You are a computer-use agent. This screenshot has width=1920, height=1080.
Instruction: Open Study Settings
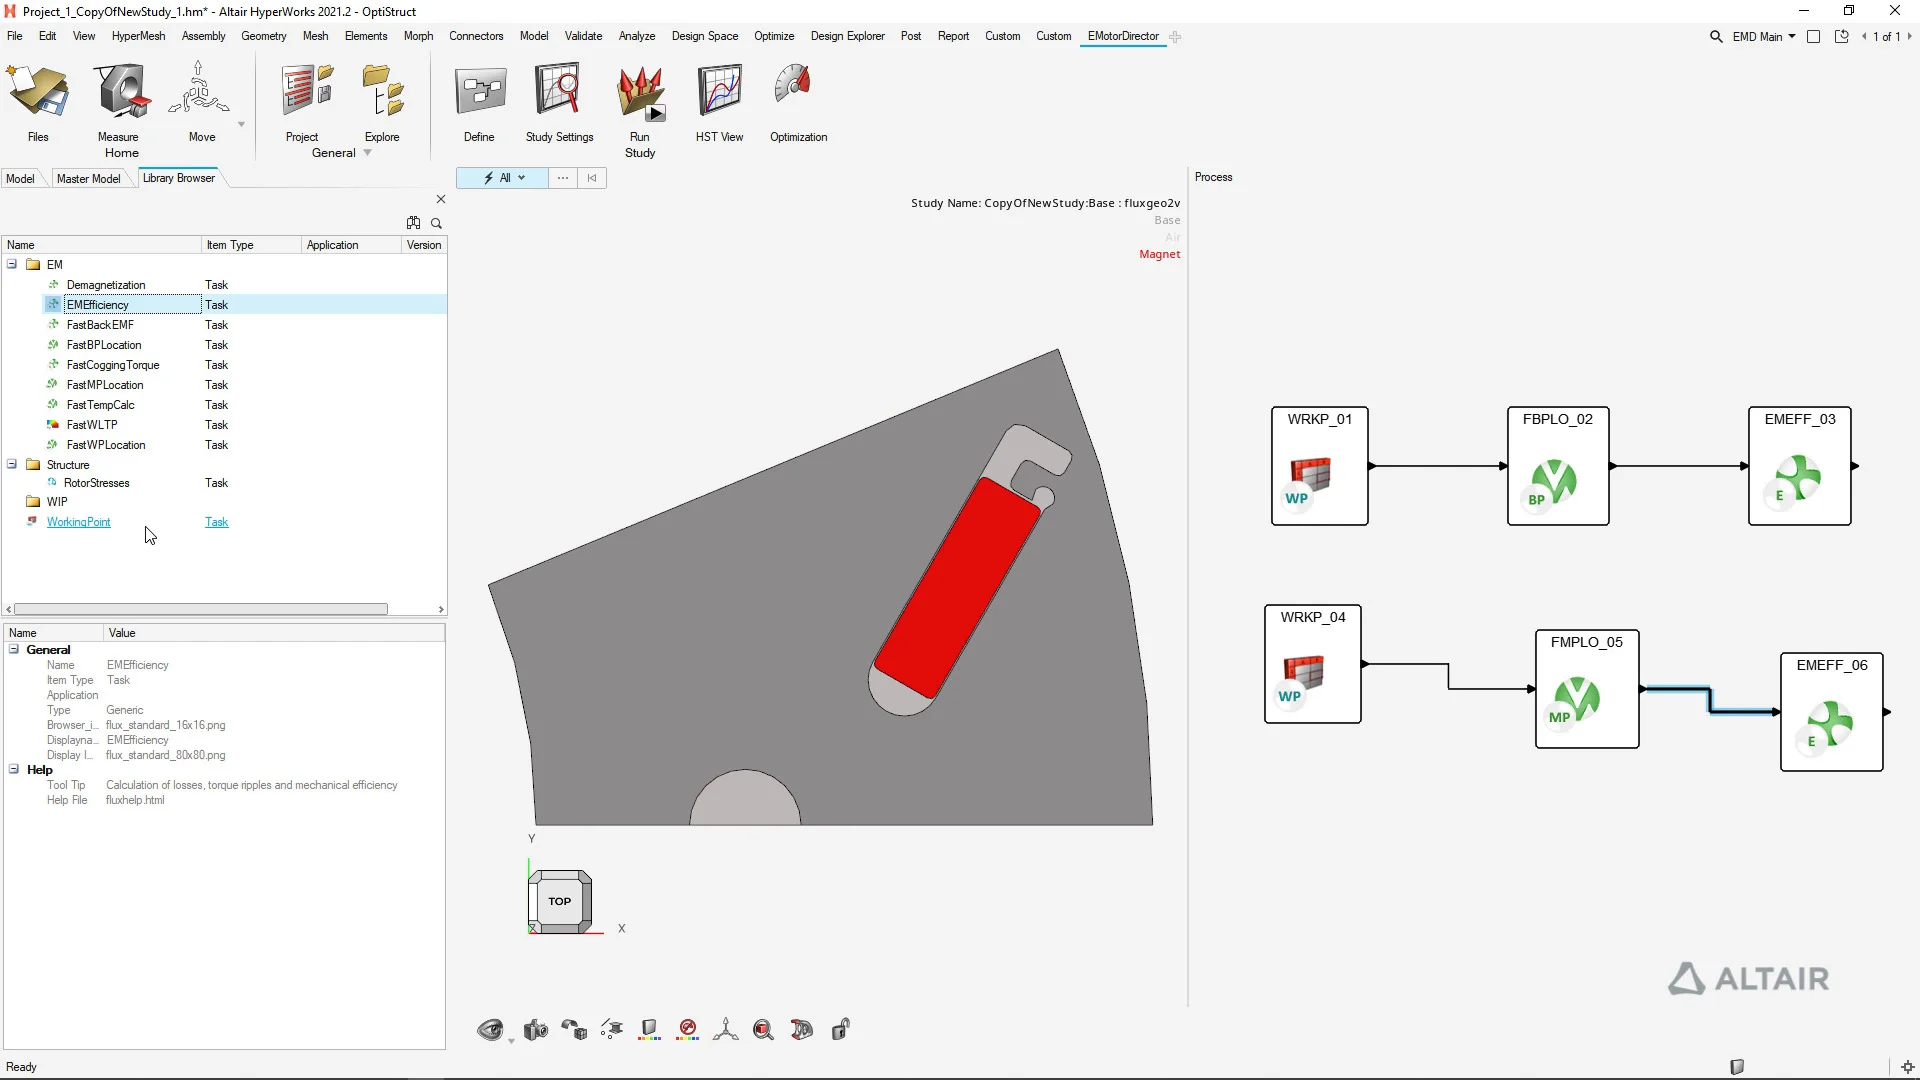(x=559, y=103)
